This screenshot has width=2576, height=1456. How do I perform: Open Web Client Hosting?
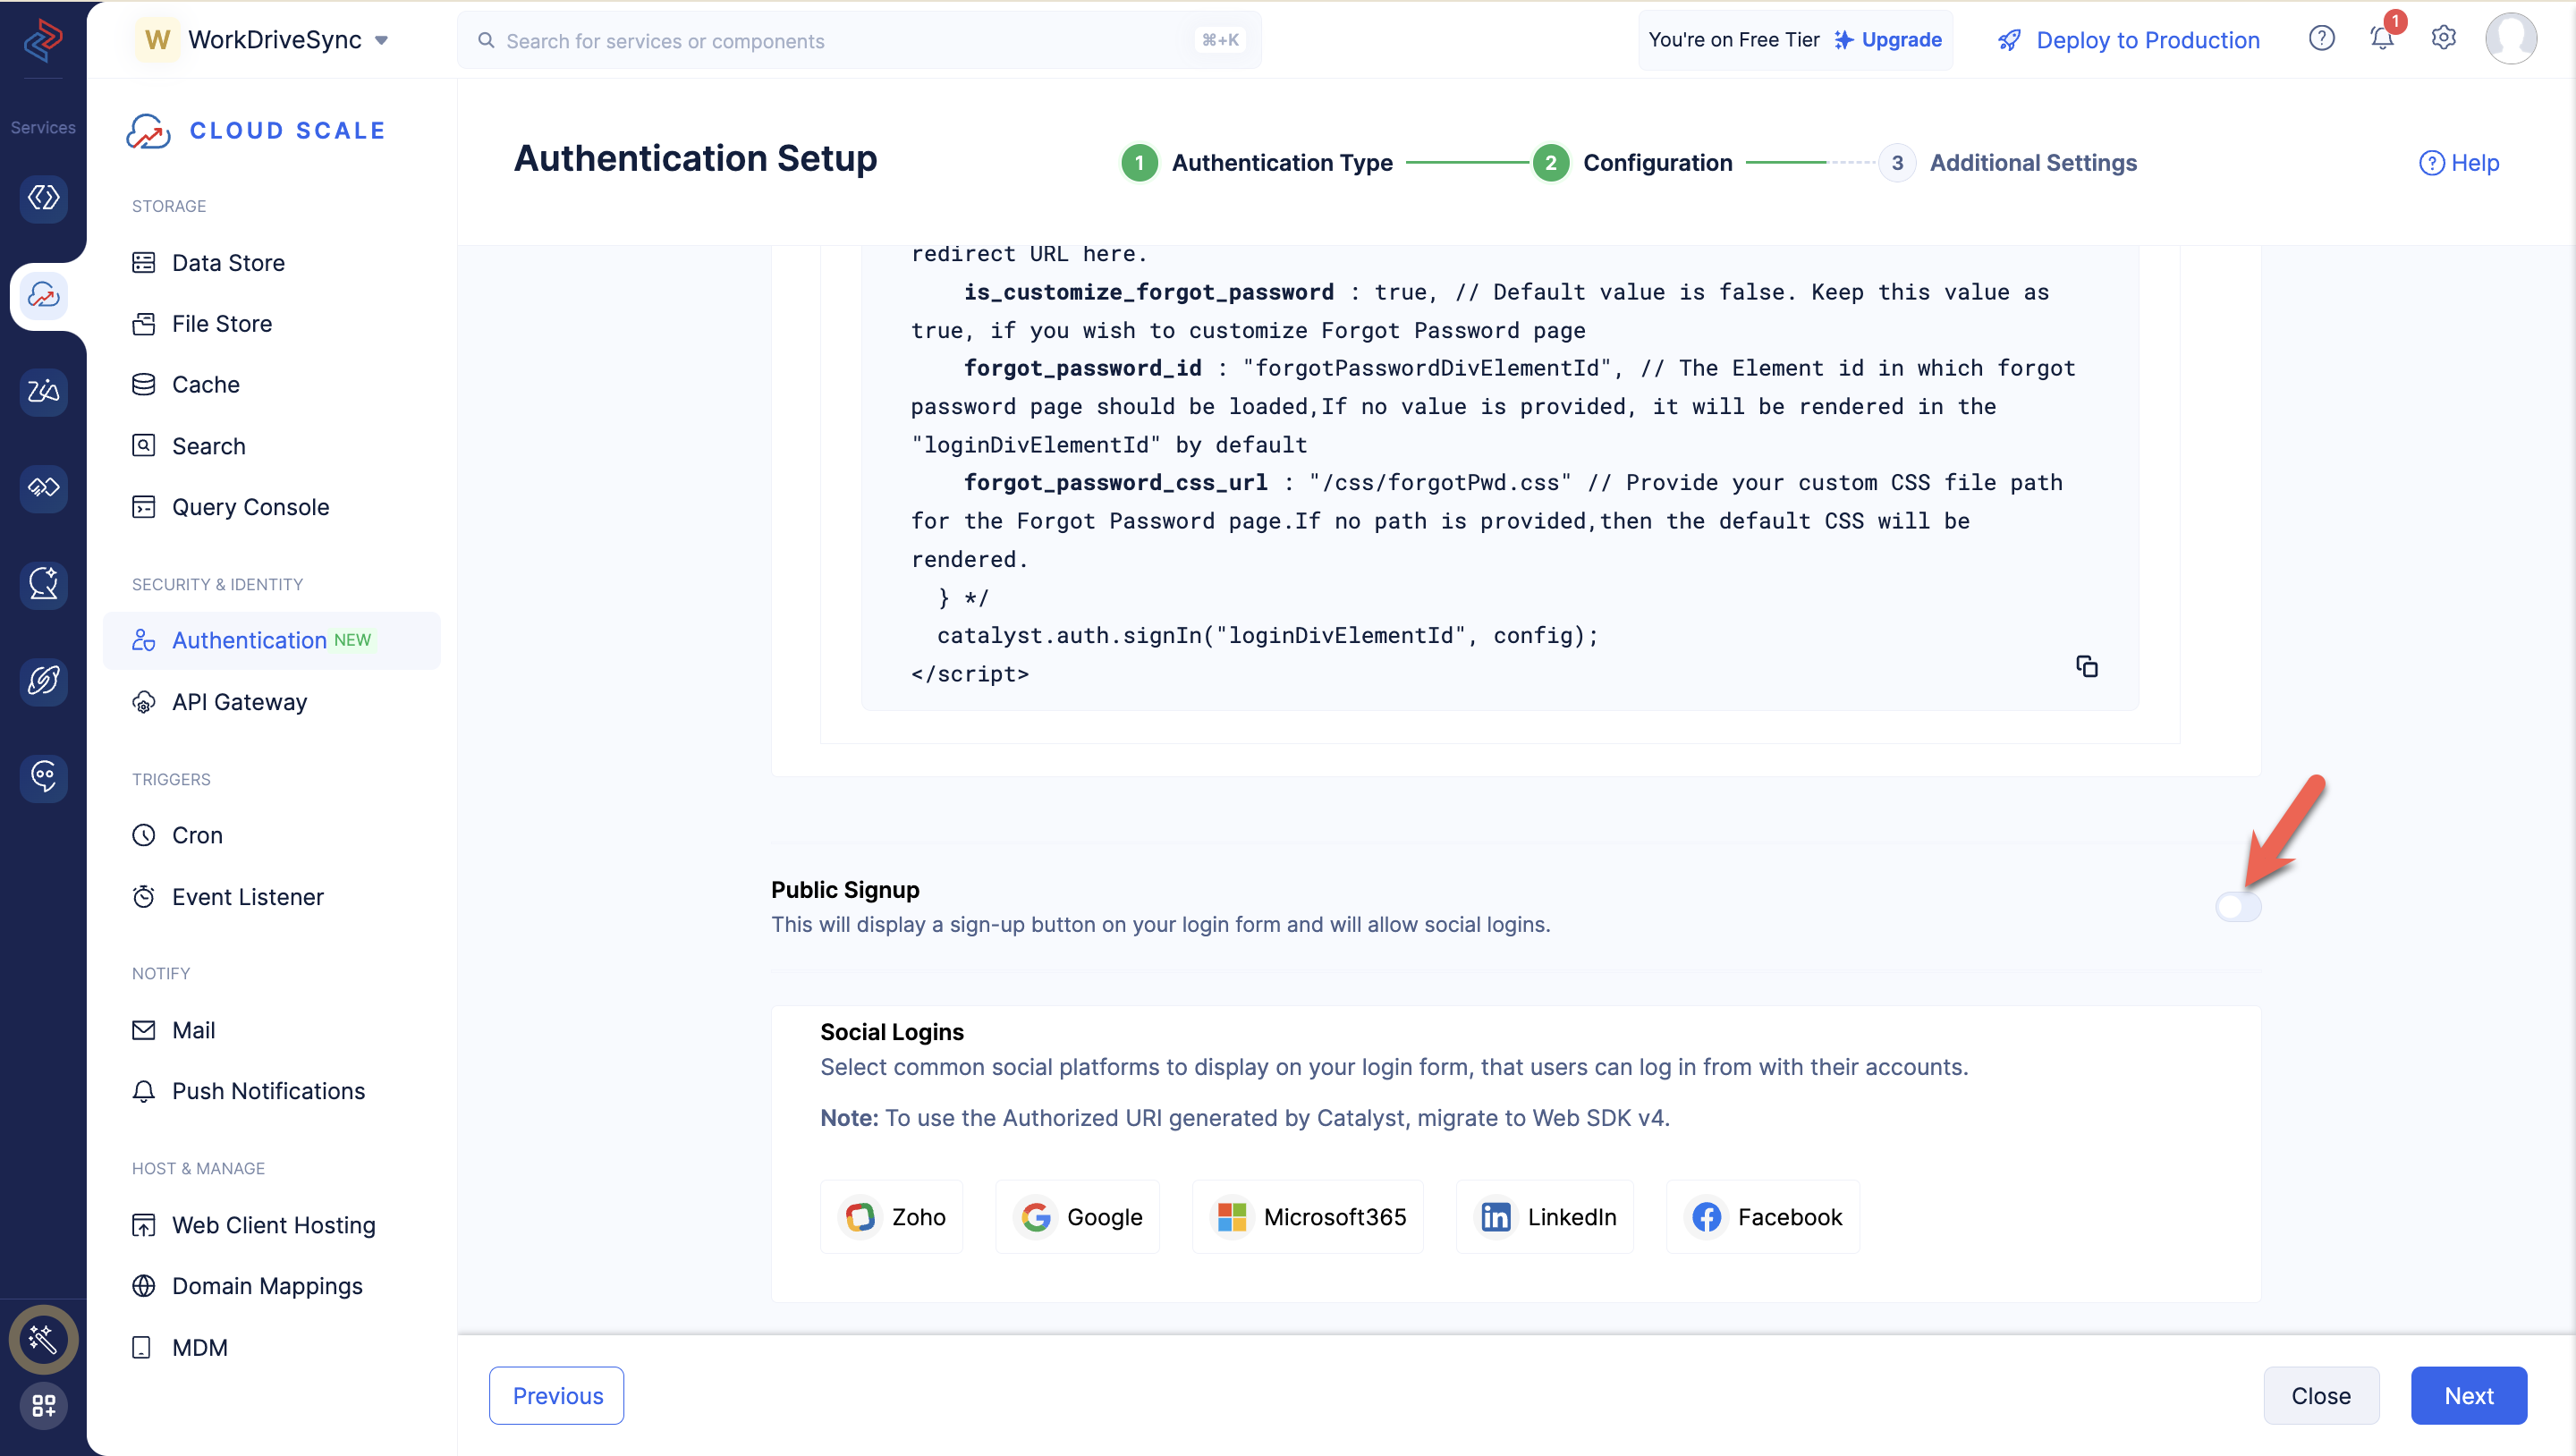point(272,1225)
